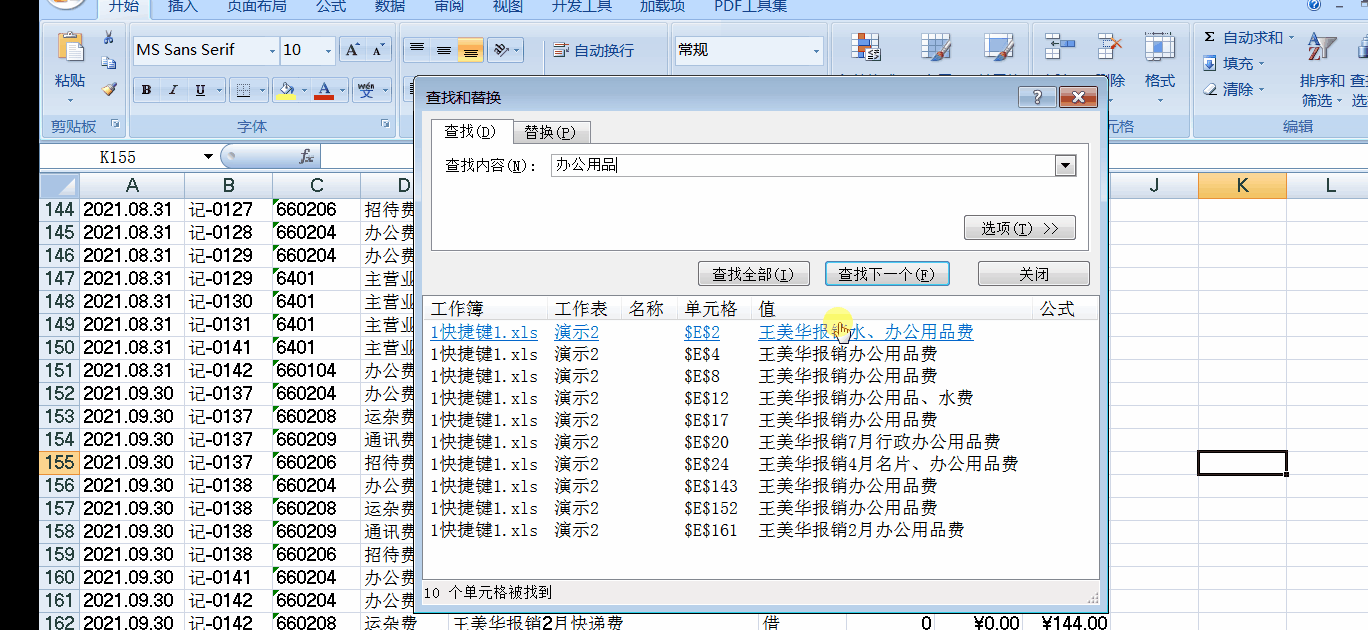
Task: Toggle Bold formatting
Action: pyautogui.click(x=147, y=91)
